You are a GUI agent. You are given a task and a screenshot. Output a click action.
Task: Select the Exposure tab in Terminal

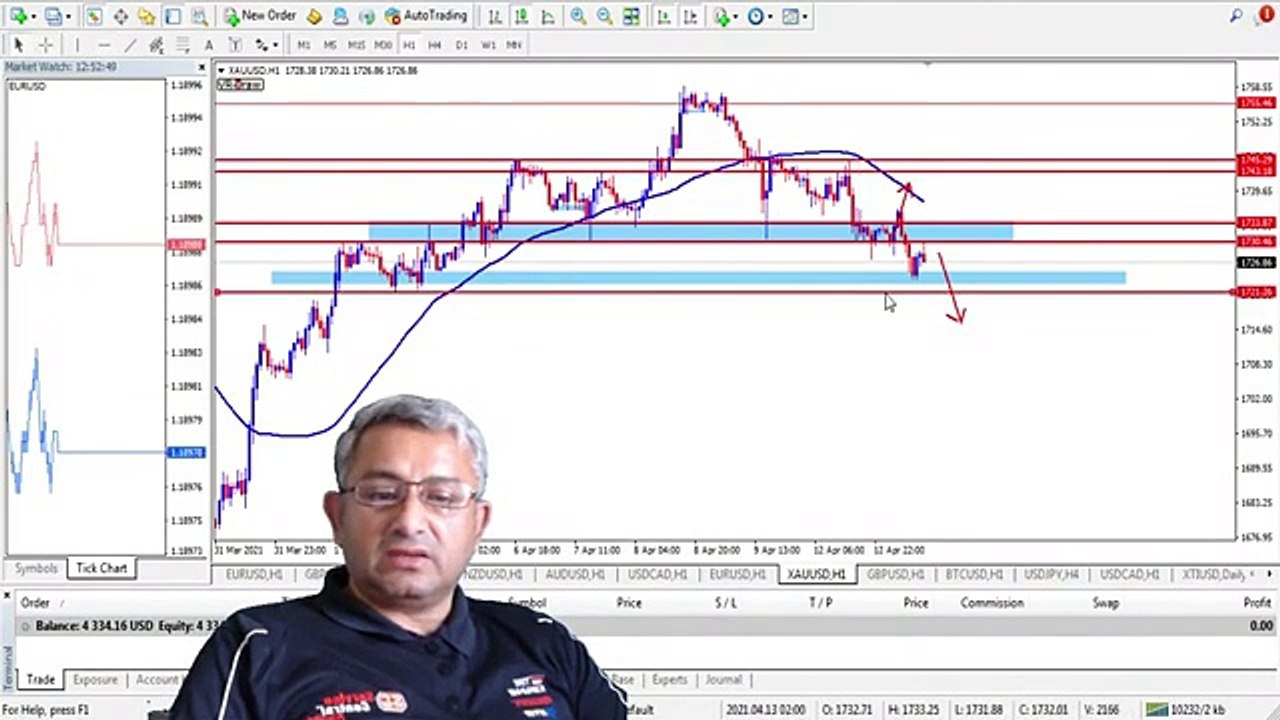click(x=95, y=680)
